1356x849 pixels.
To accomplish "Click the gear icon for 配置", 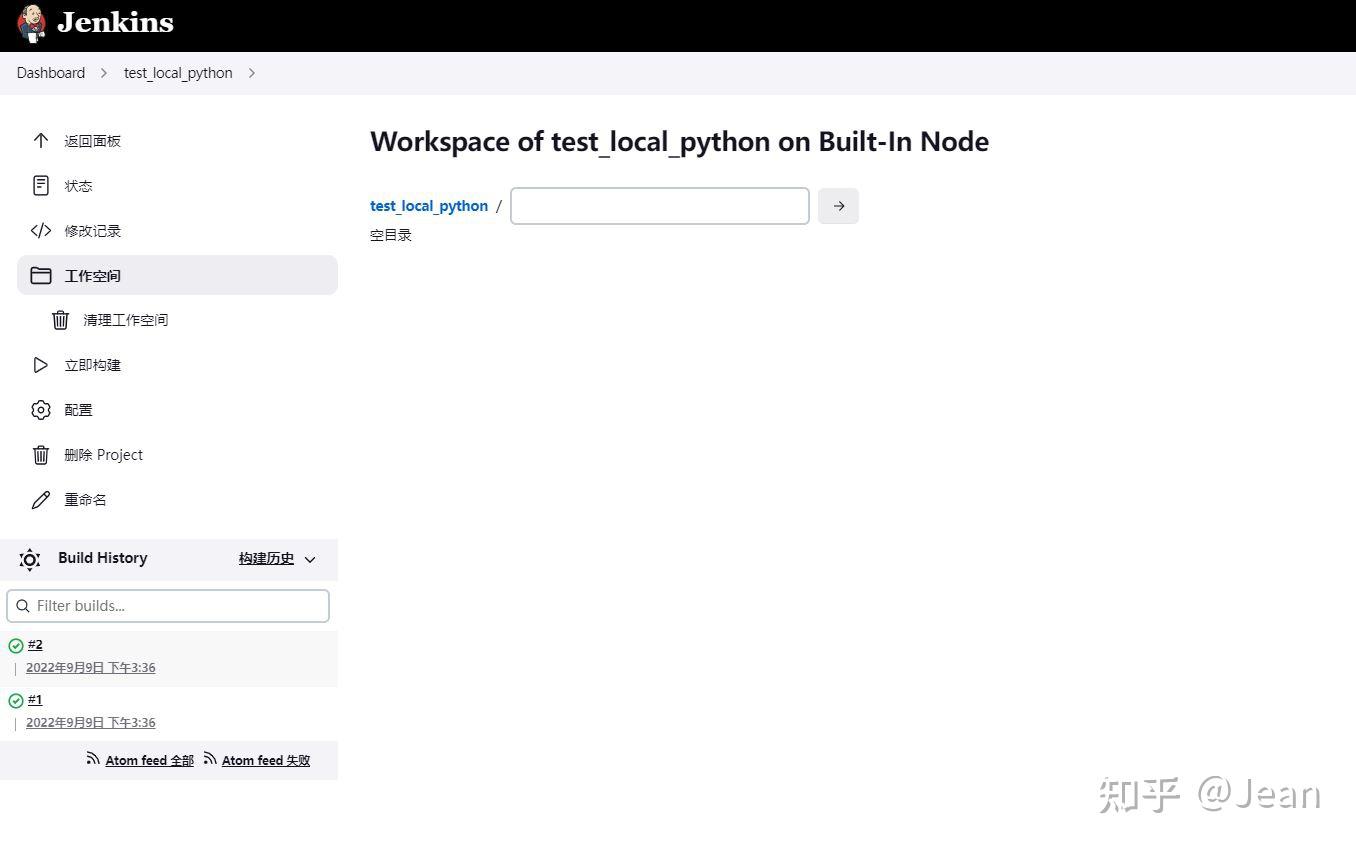I will click(41, 410).
